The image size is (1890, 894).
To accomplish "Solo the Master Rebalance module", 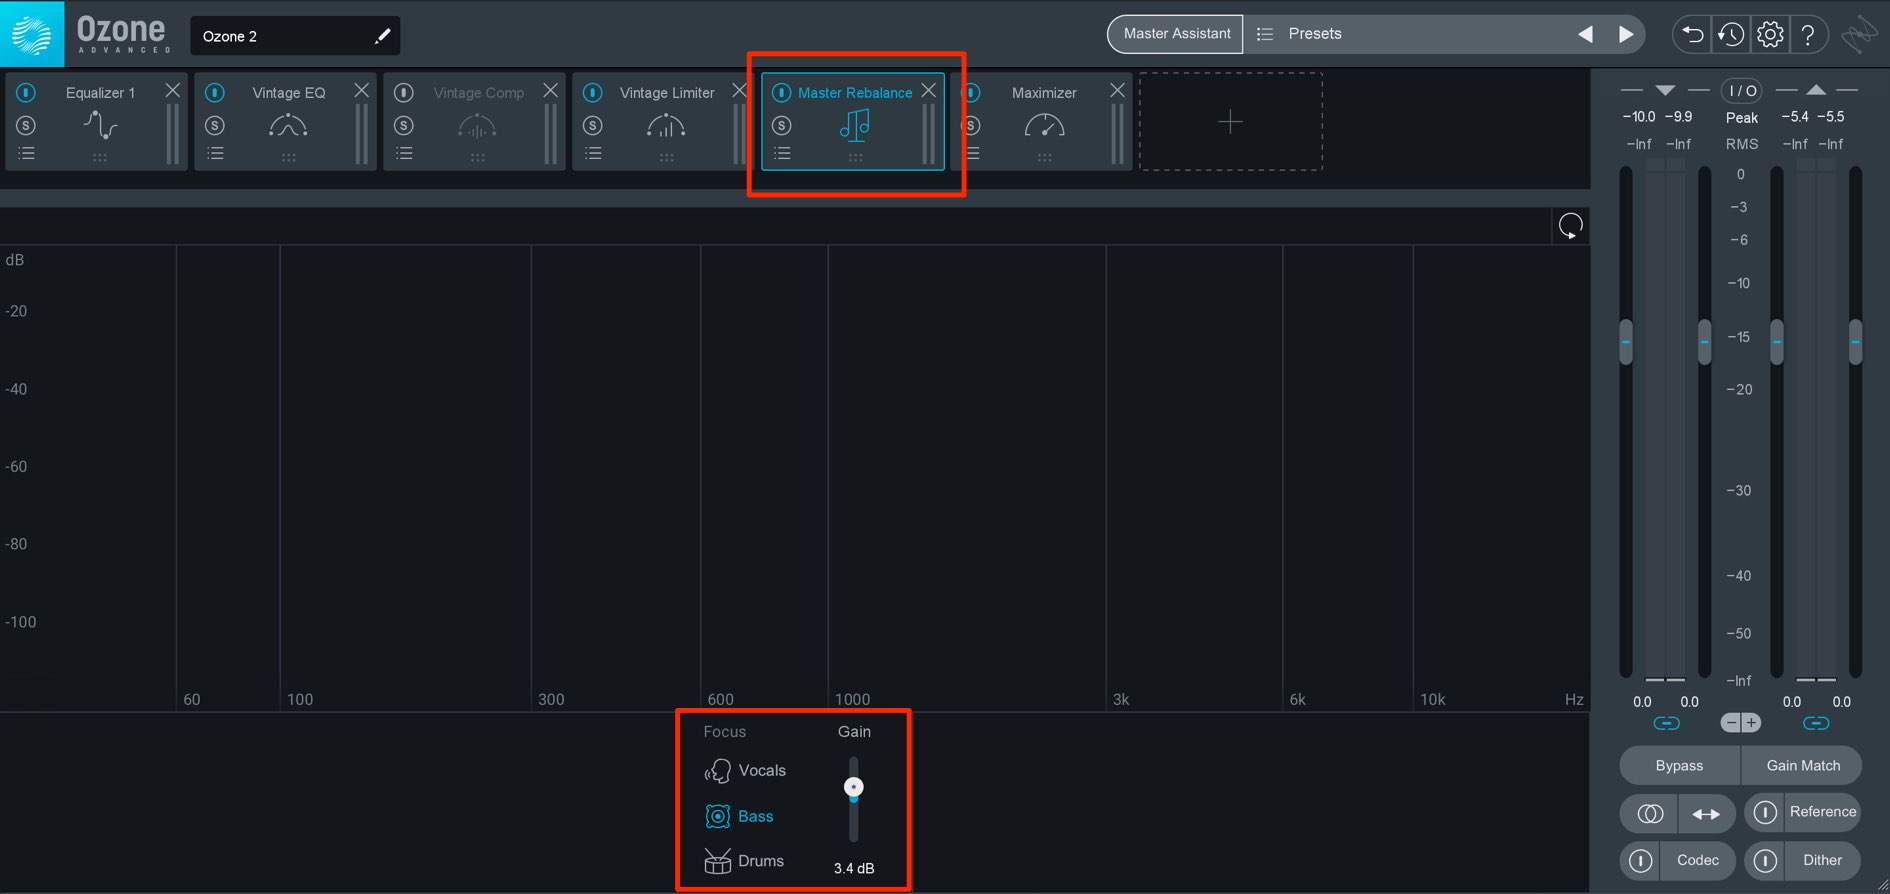I will (782, 125).
